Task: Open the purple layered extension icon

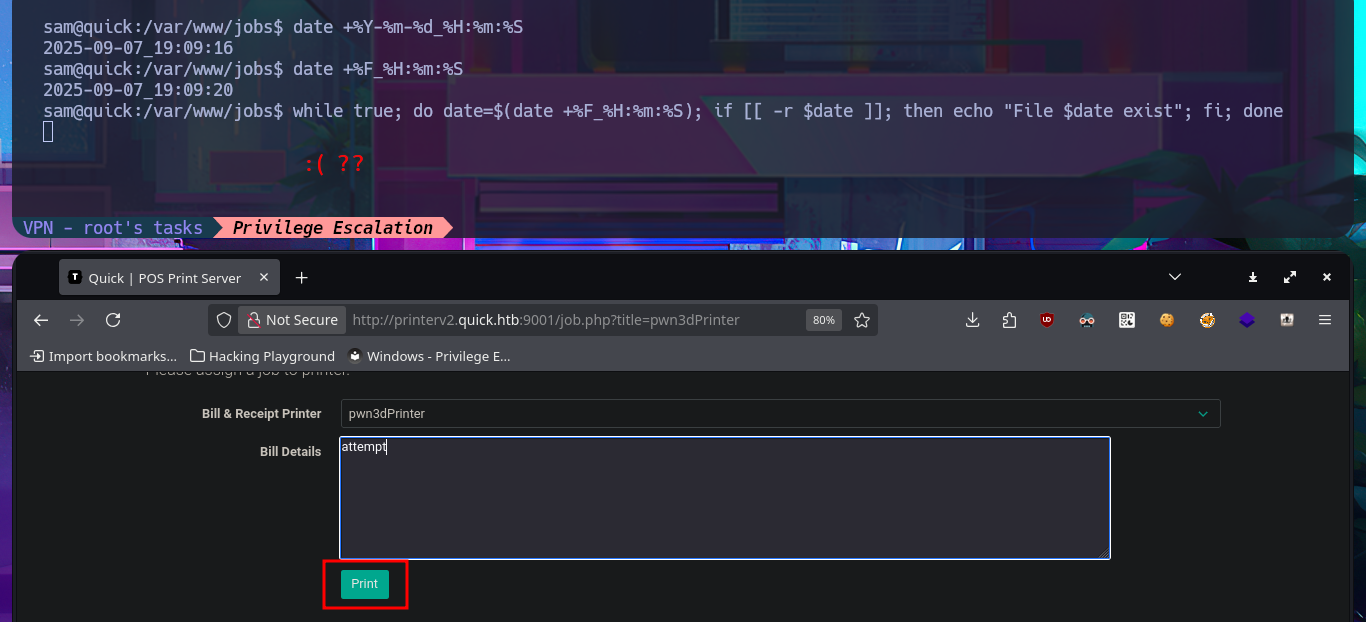Action: click(1247, 320)
